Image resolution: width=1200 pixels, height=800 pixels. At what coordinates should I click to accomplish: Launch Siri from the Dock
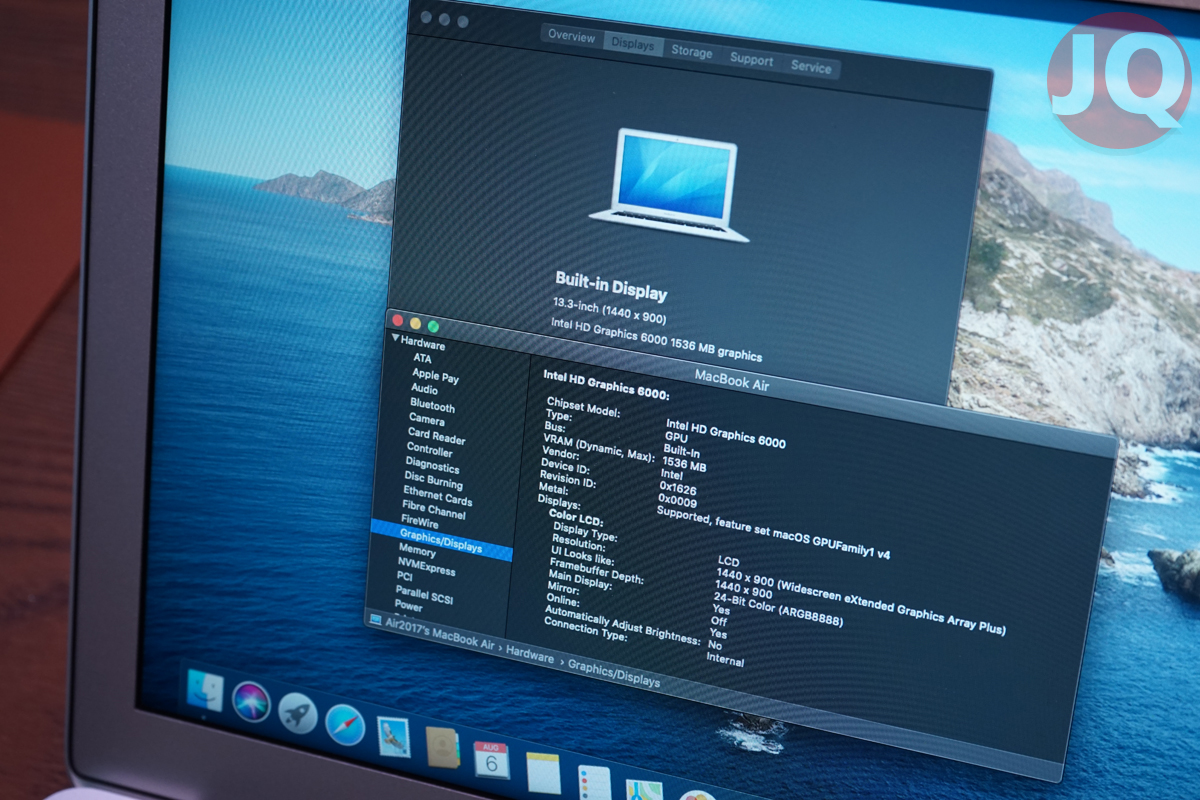click(x=251, y=702)
